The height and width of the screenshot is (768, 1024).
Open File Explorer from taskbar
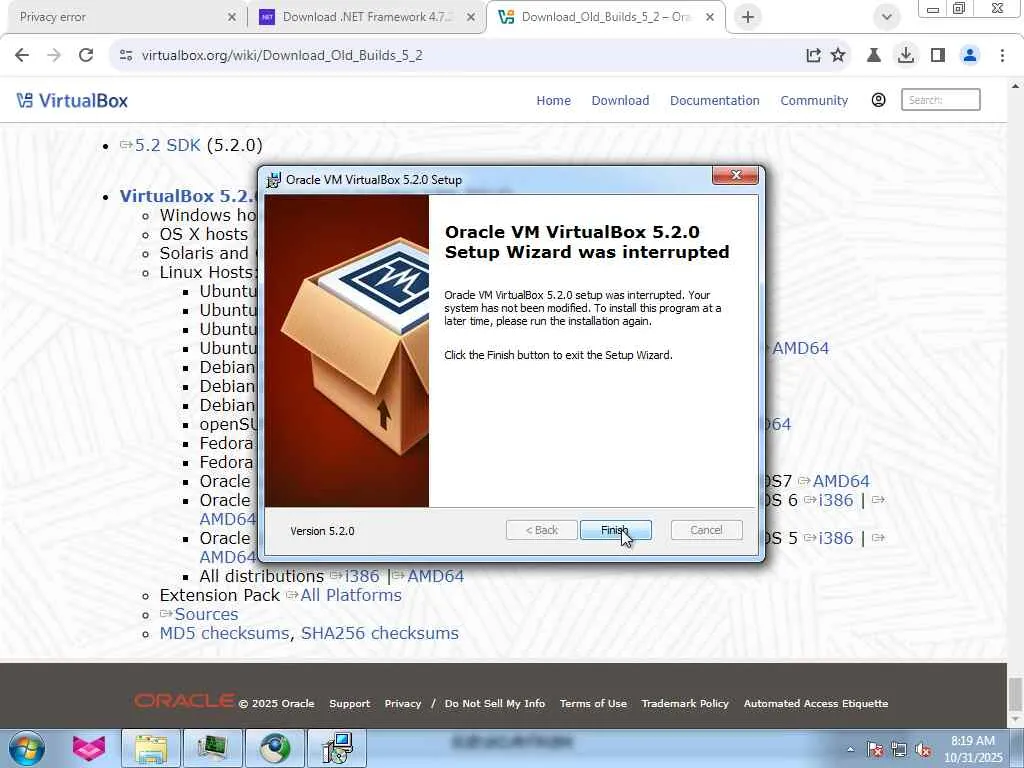(151, 748)
